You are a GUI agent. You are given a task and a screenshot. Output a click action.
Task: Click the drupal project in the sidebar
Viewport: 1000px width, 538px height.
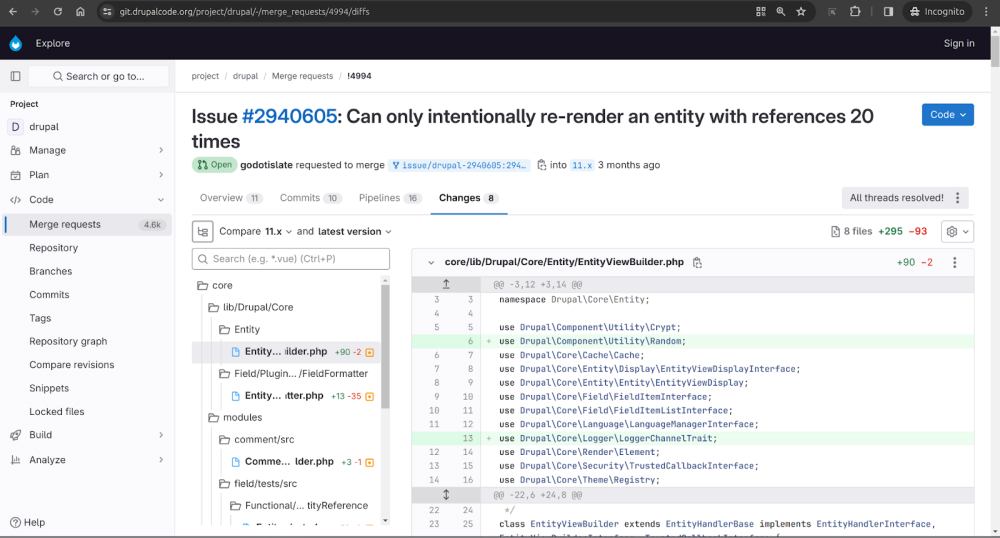pyautogui.click(x=87, y=127)
